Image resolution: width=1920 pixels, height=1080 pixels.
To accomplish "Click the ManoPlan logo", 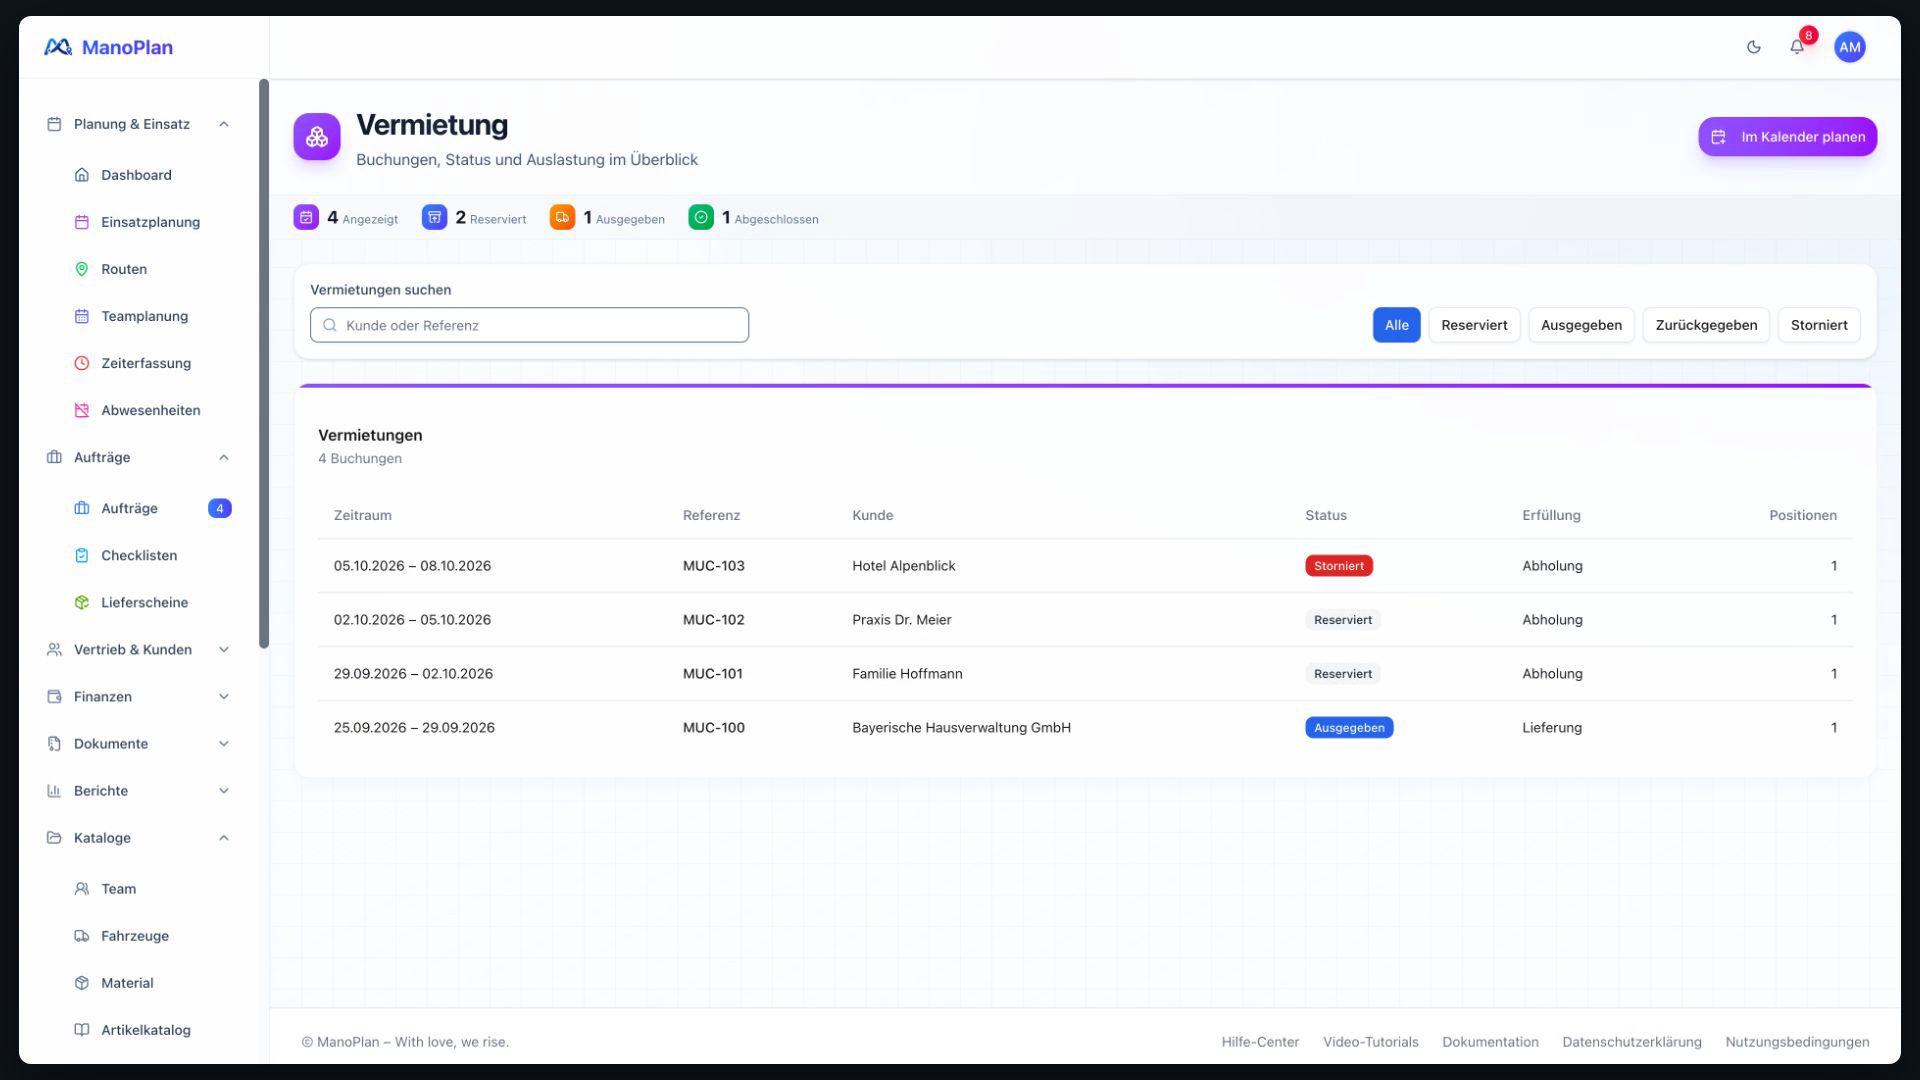I will tap(108, 47).
